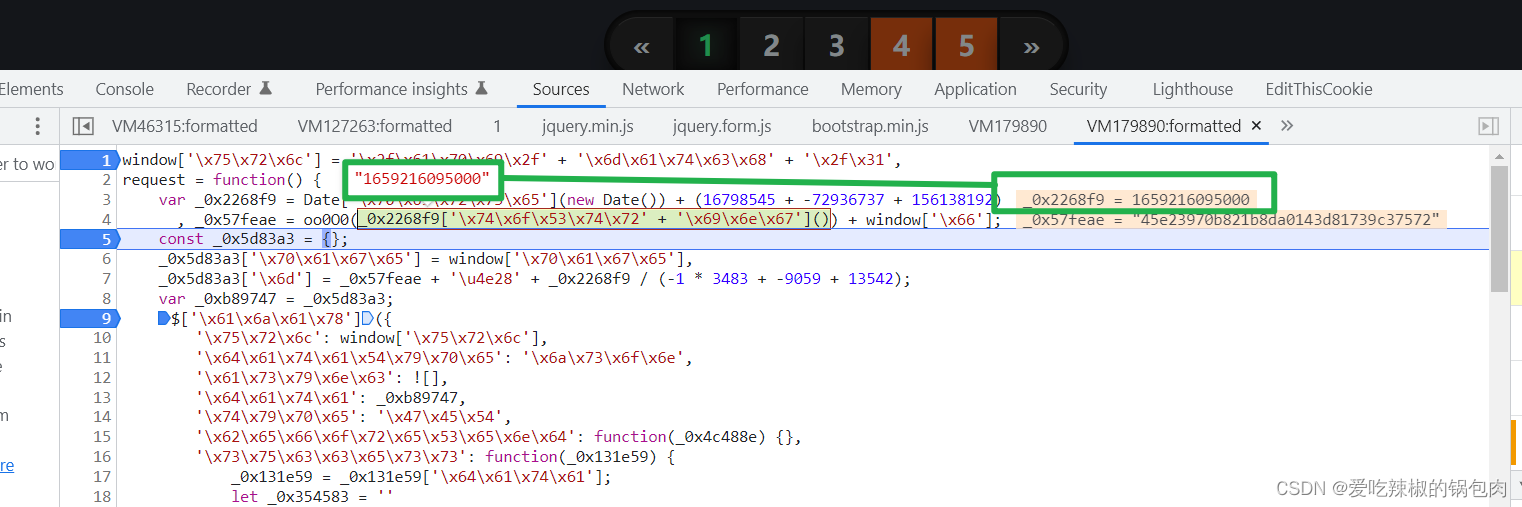Open pagination page 2
The width and height of the screenshot is (1522, 507).
pyautogui.click(x=771, y=46)
